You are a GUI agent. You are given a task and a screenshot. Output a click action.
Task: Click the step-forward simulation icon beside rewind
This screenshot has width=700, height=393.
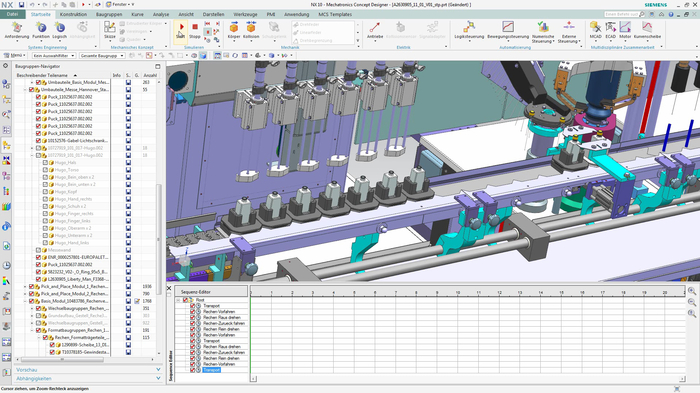pos(217,24)
